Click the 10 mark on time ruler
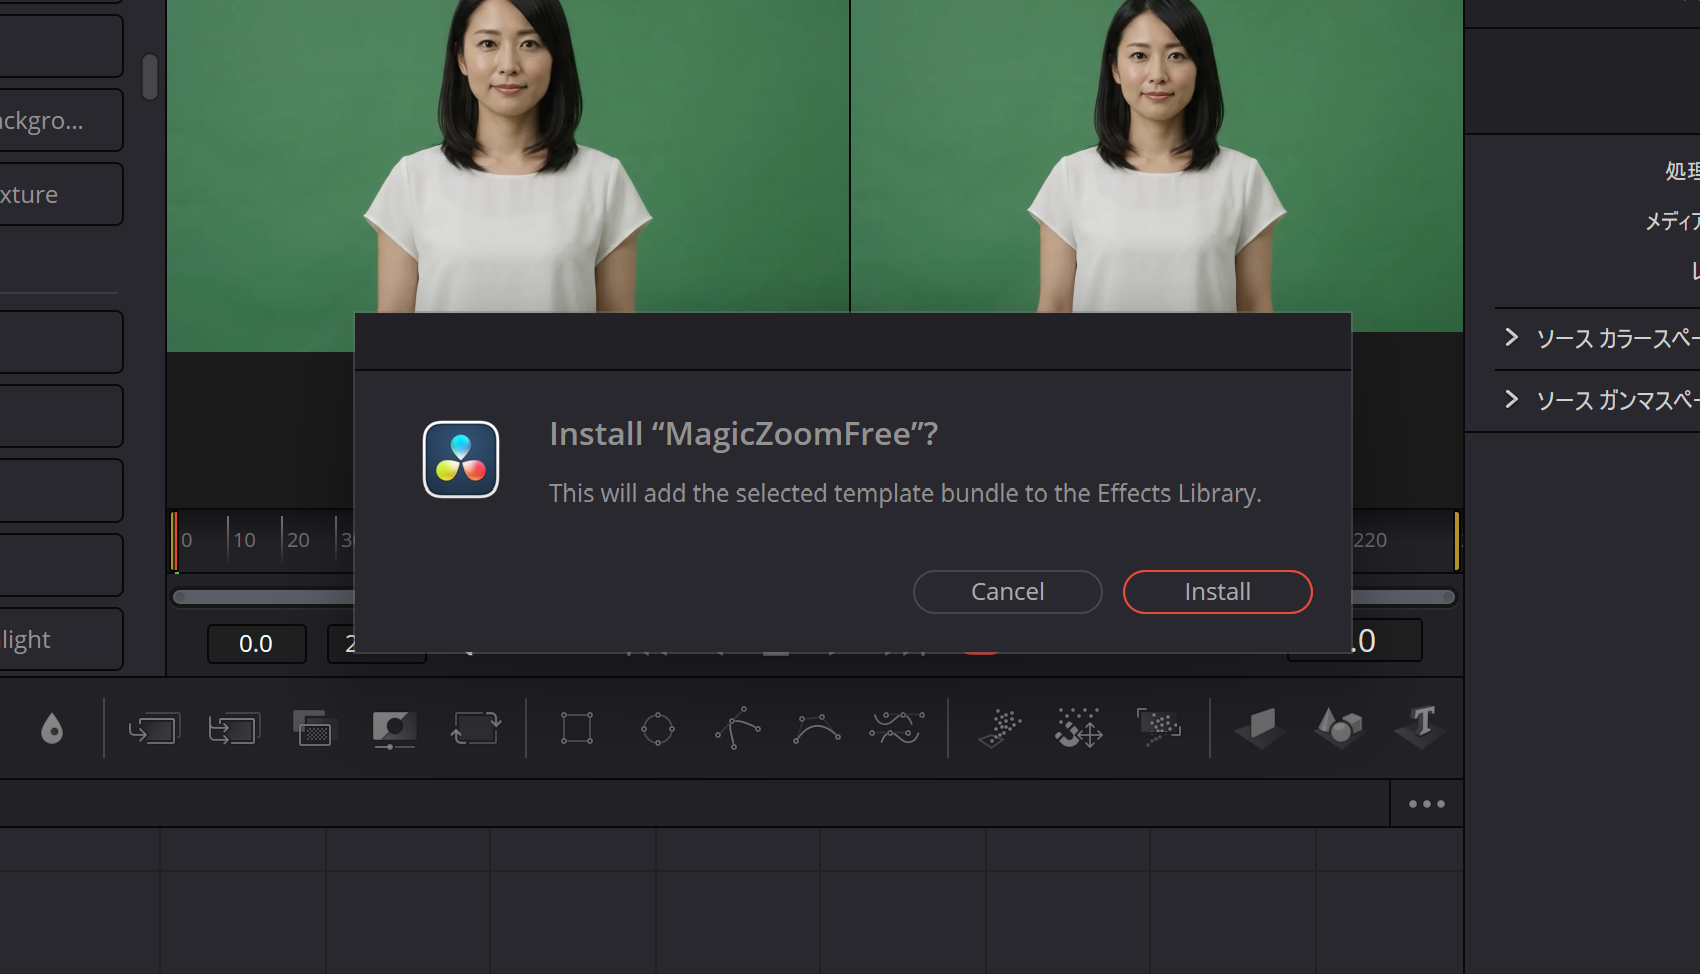The image size is (1700, 974). 244,540
